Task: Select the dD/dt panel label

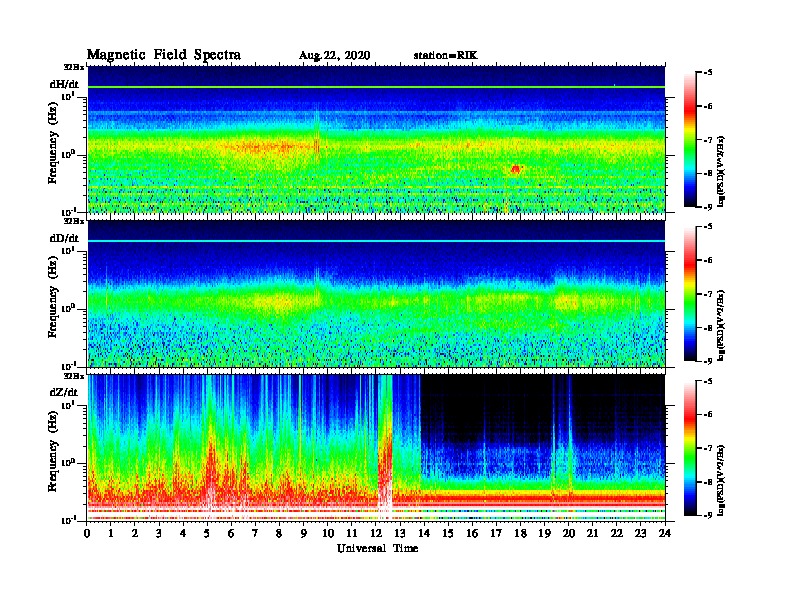Action: click(x=64, y=238)
